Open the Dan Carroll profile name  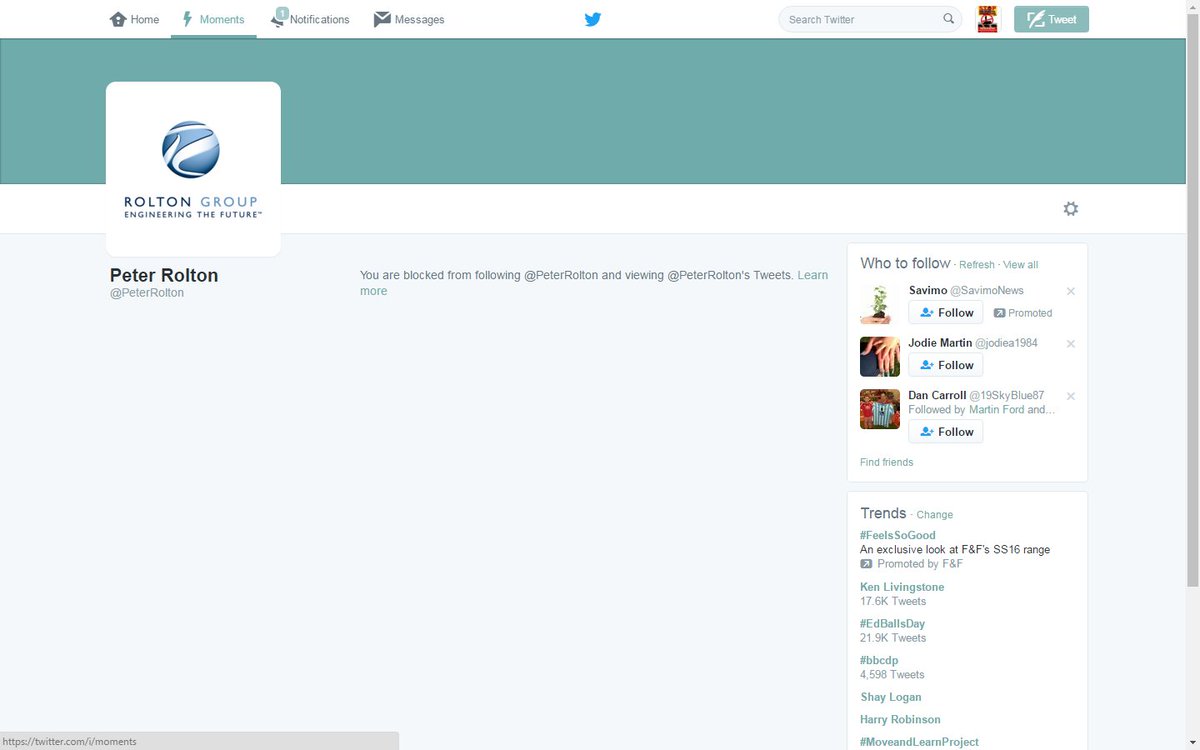coord(937,395)
